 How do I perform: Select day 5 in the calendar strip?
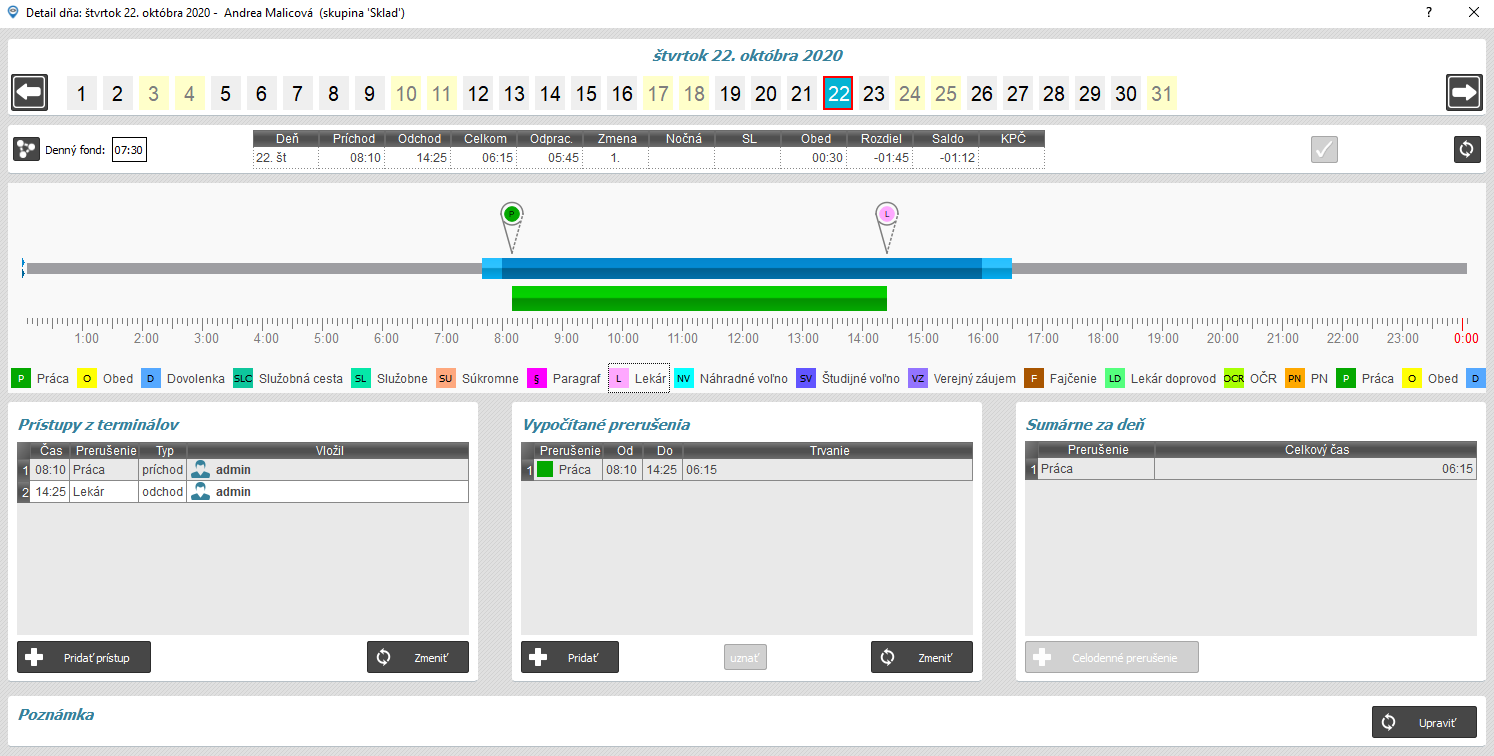pyautogui.click(x=226, y=94)
